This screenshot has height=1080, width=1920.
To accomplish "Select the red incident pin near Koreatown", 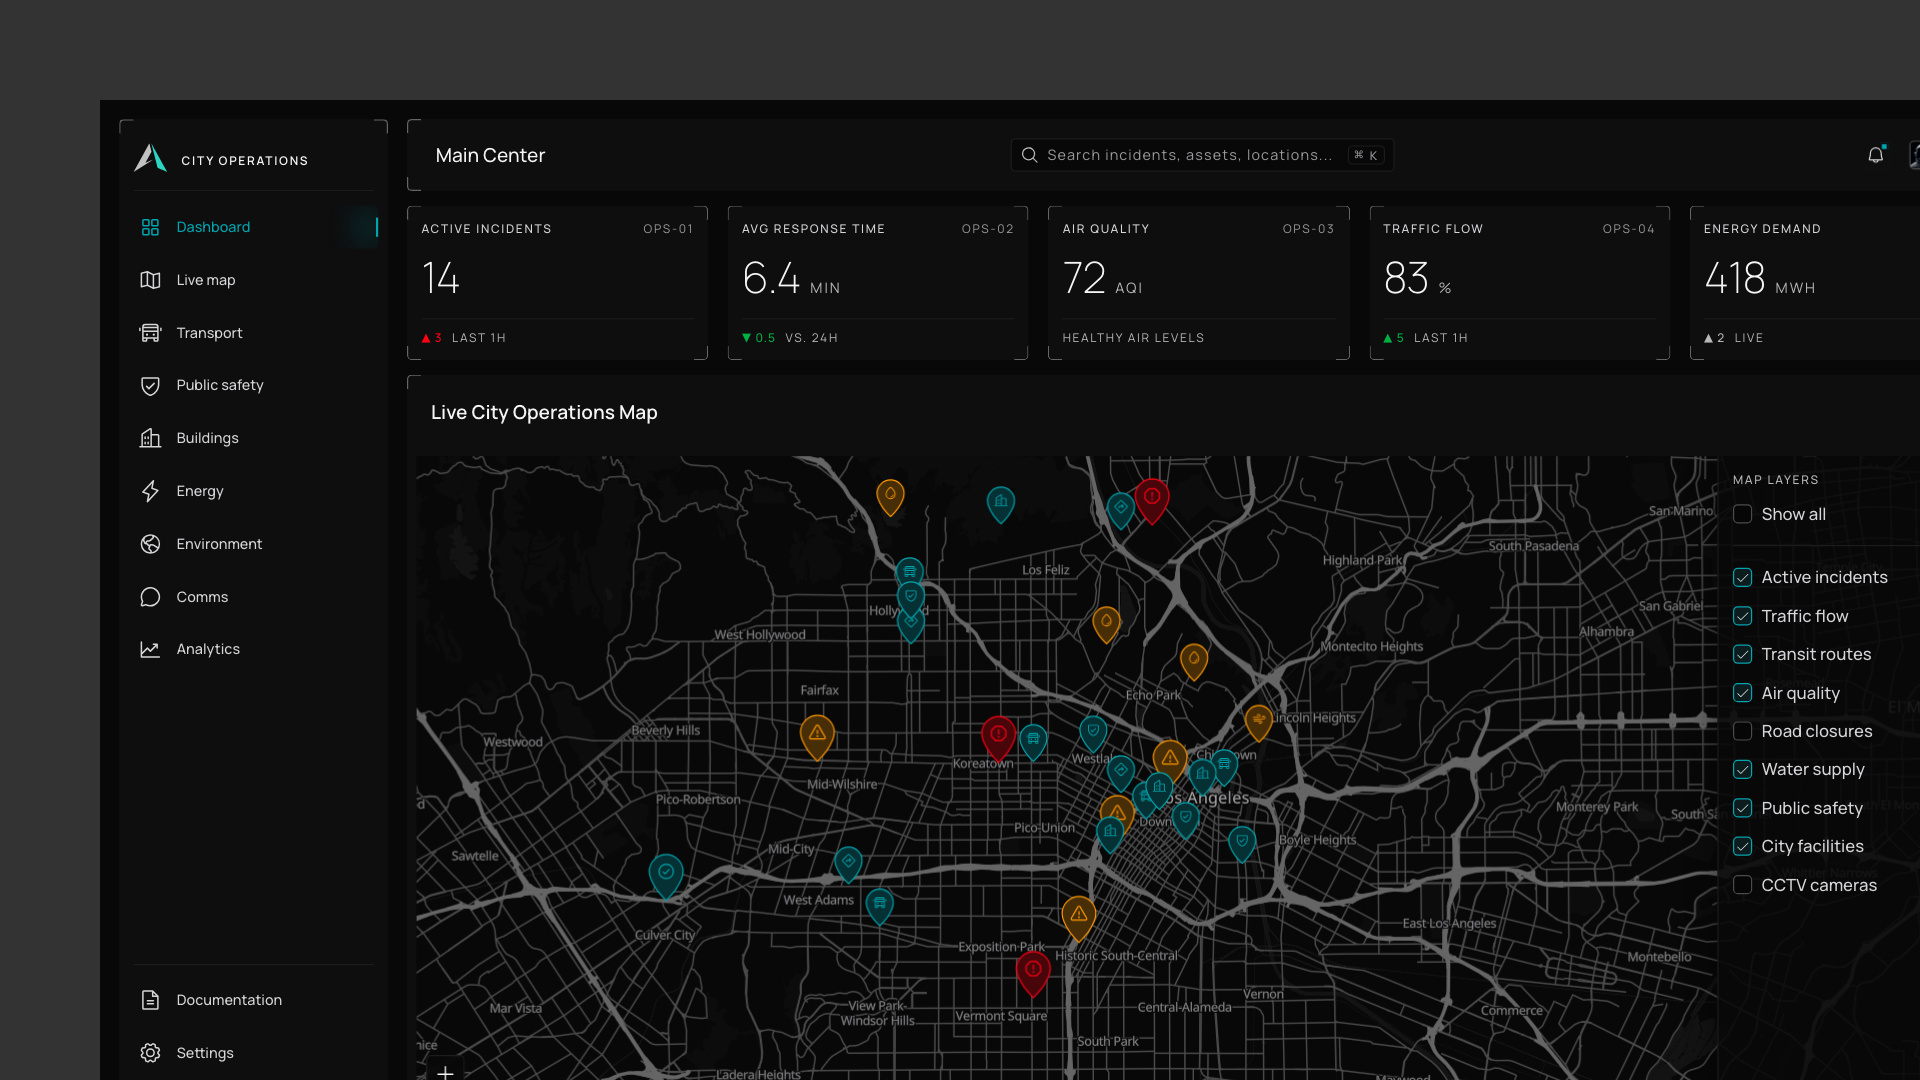I will tap(998, 738).
